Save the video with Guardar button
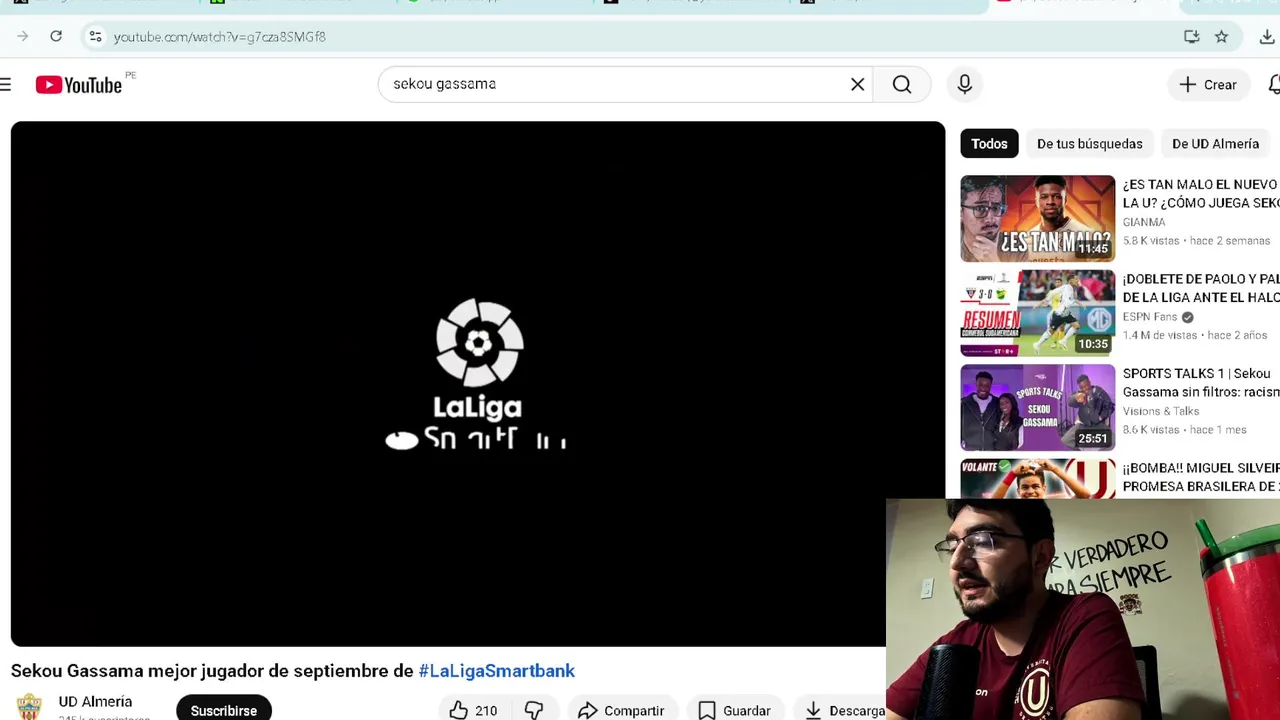Viewport: 1280px width, 720px height. coord(734,710)
